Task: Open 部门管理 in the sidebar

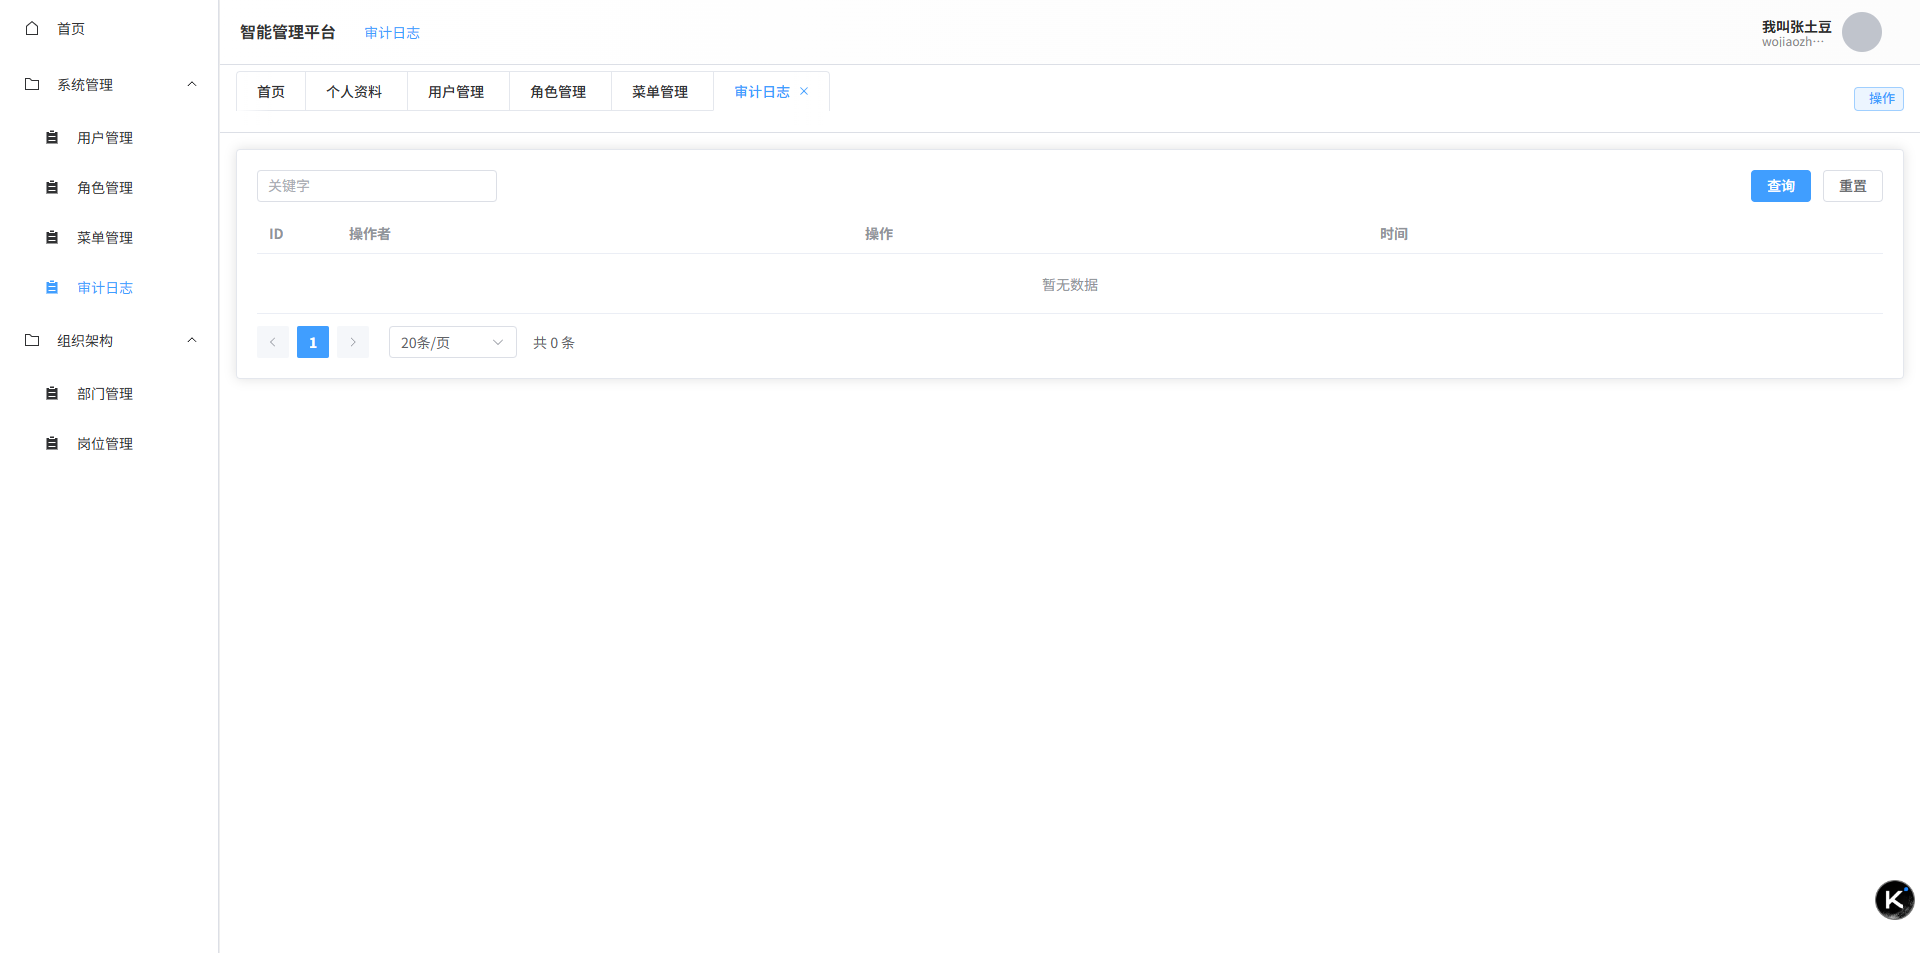Action: (109, 393)
